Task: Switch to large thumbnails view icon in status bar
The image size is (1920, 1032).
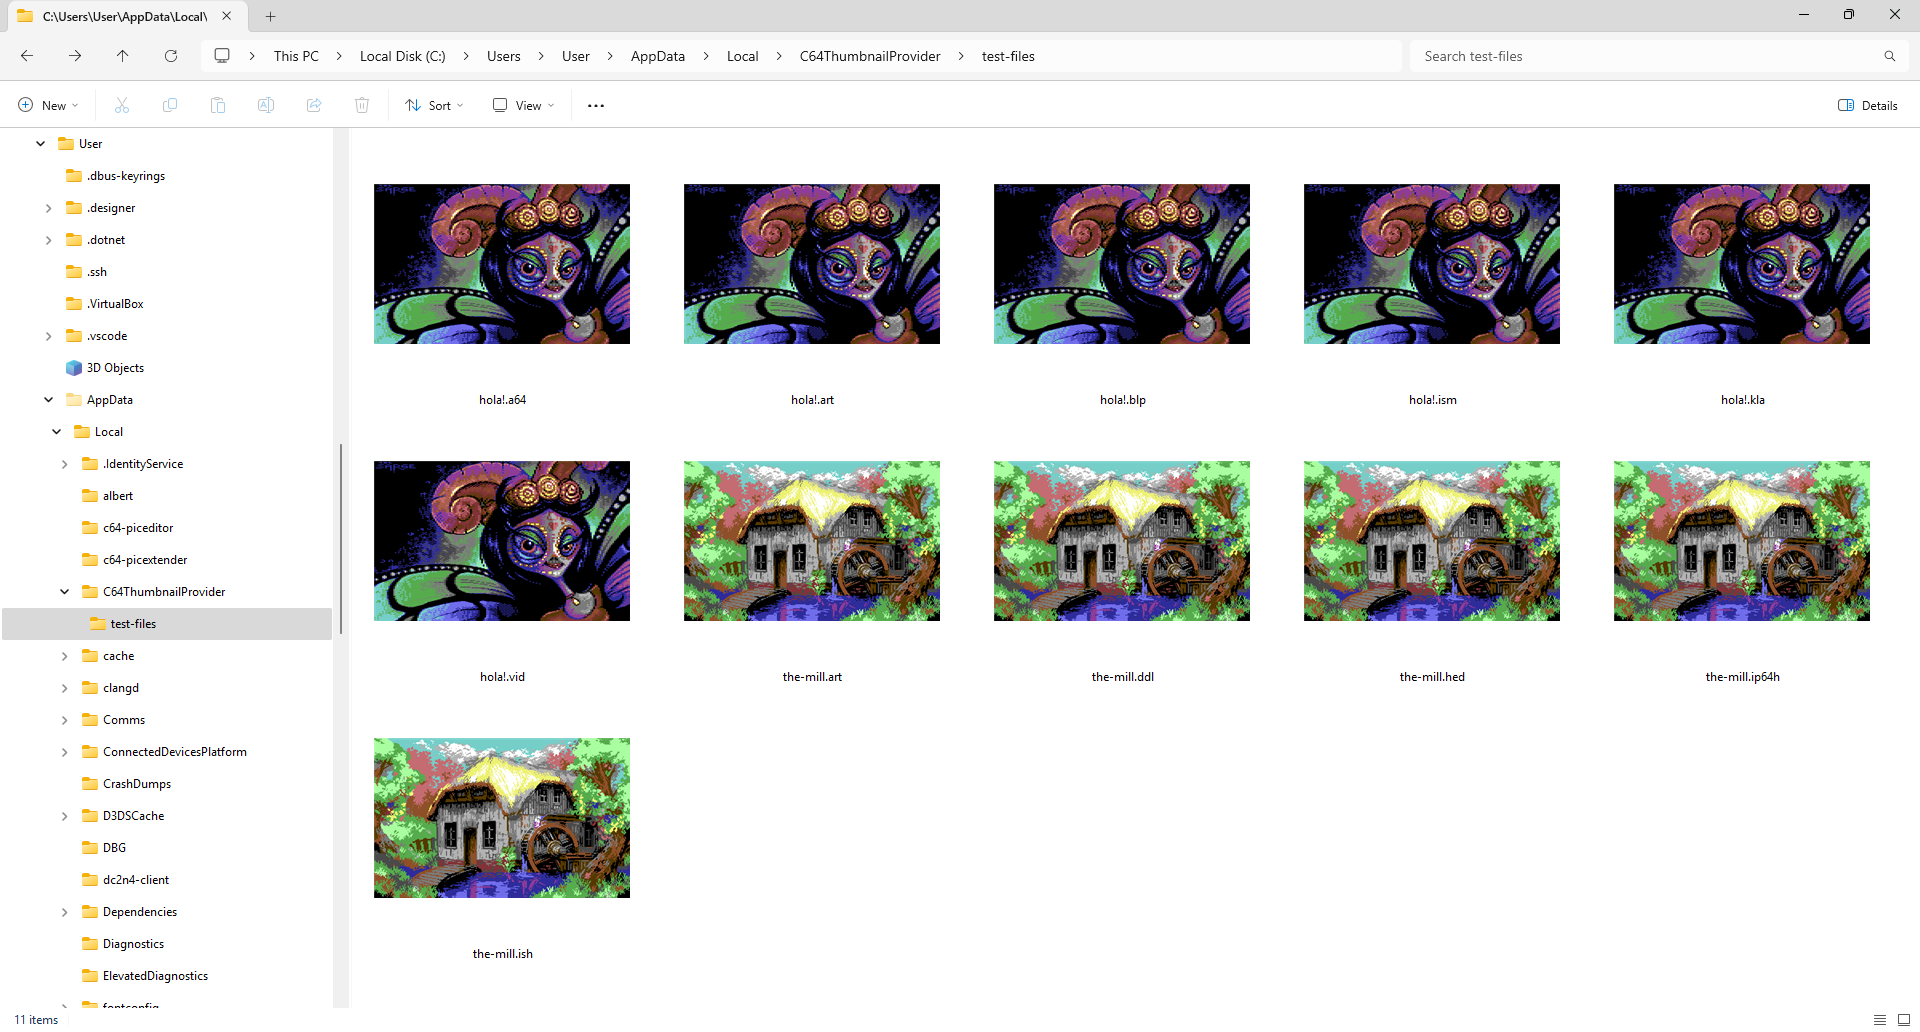Action: point(1904,1019)
